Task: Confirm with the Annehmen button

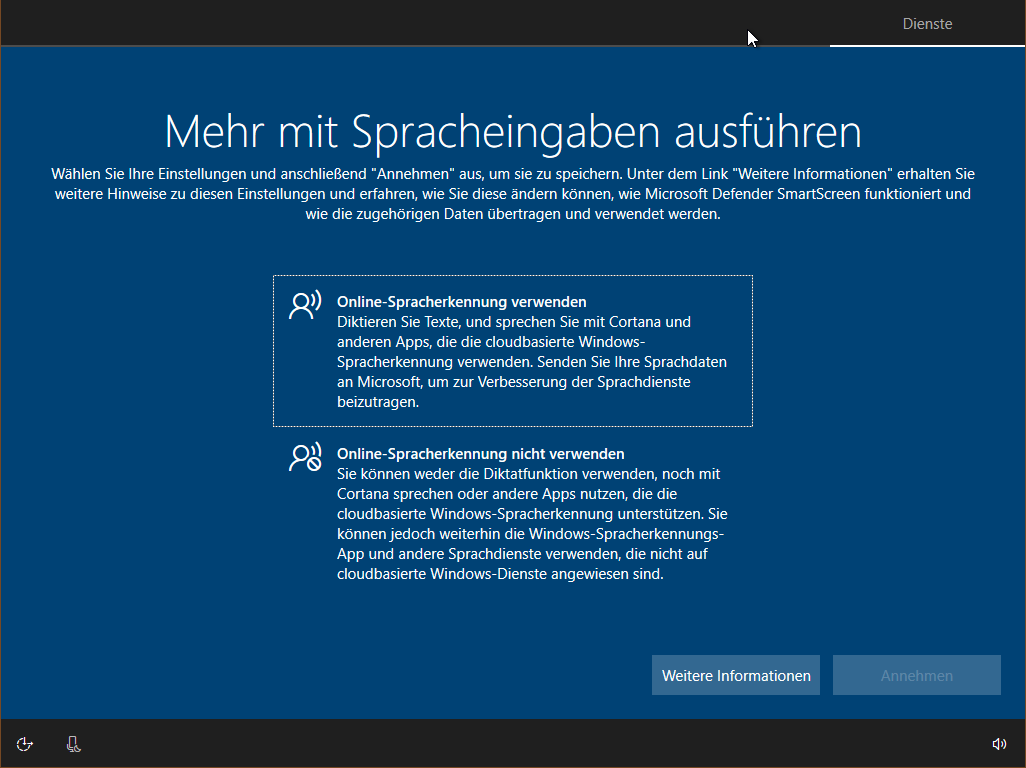Action: [x=917, y=675]
